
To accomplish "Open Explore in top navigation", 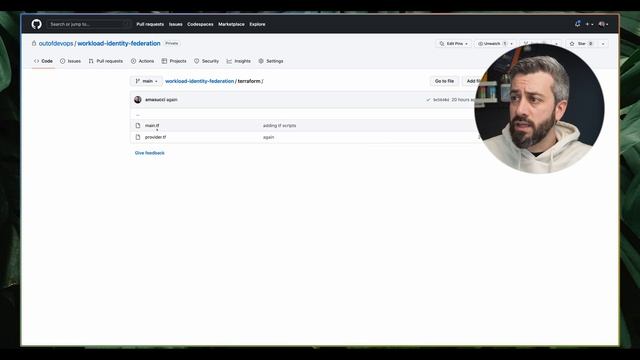I will [x=257, y=24].
